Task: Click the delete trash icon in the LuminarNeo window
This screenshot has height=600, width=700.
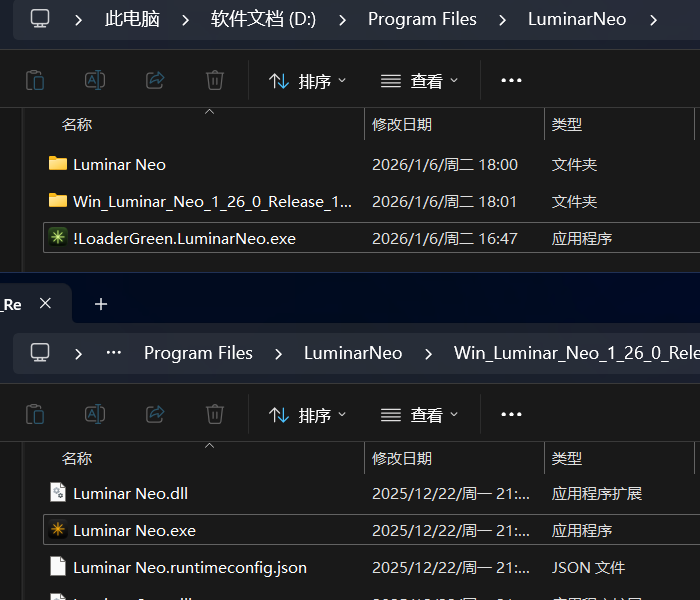Action: tap(215, 80)
